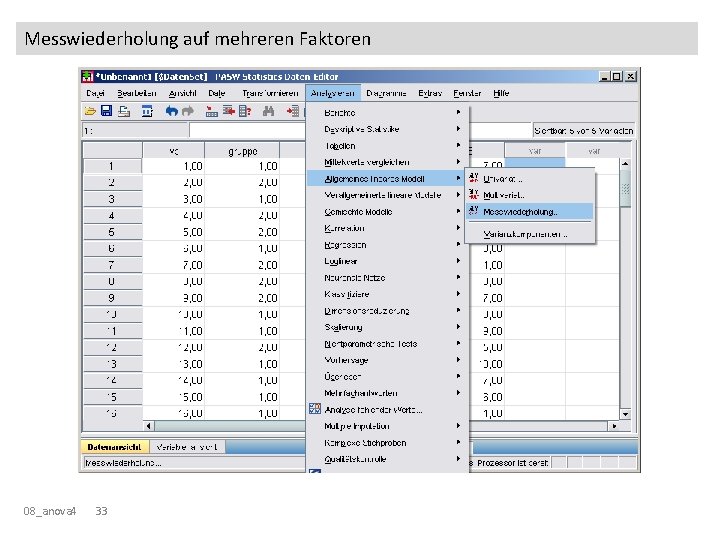Image resolution: width=720 pixels, height=540 pixels.
Task: Select row header number 7
Action: point(112,265)
